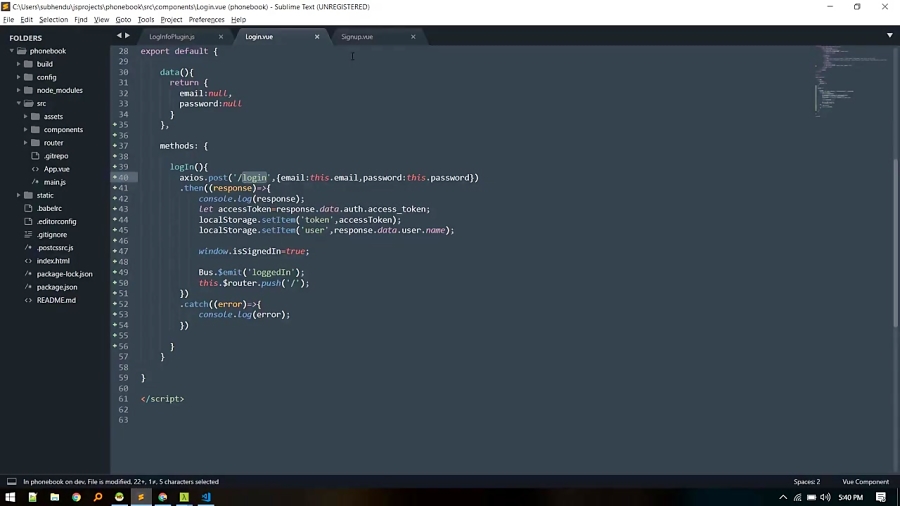
Task: Place cursor on 'loggedIn' string in line 49
Action: (x=272, y=273)
